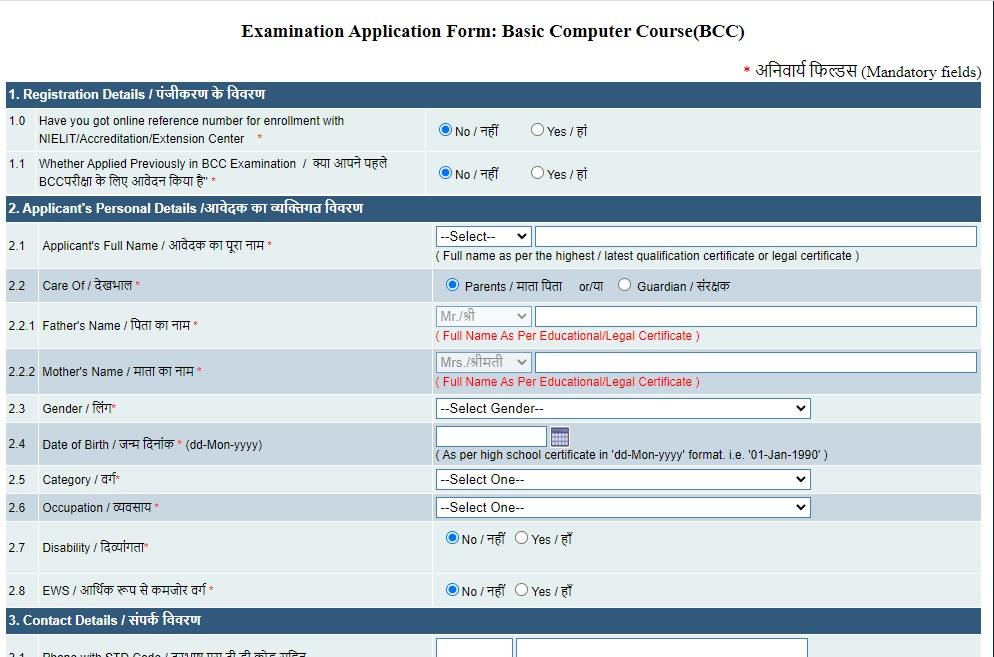Set EWS option to No
Screen dimensions: 994x657
click(x=452, y=590)
